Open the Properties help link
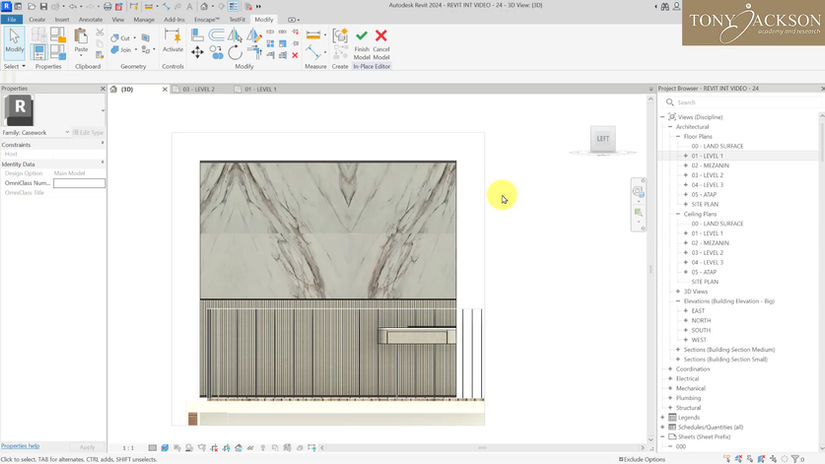Image resolution: width=825 pixels, height=464 pixels. 20,446
